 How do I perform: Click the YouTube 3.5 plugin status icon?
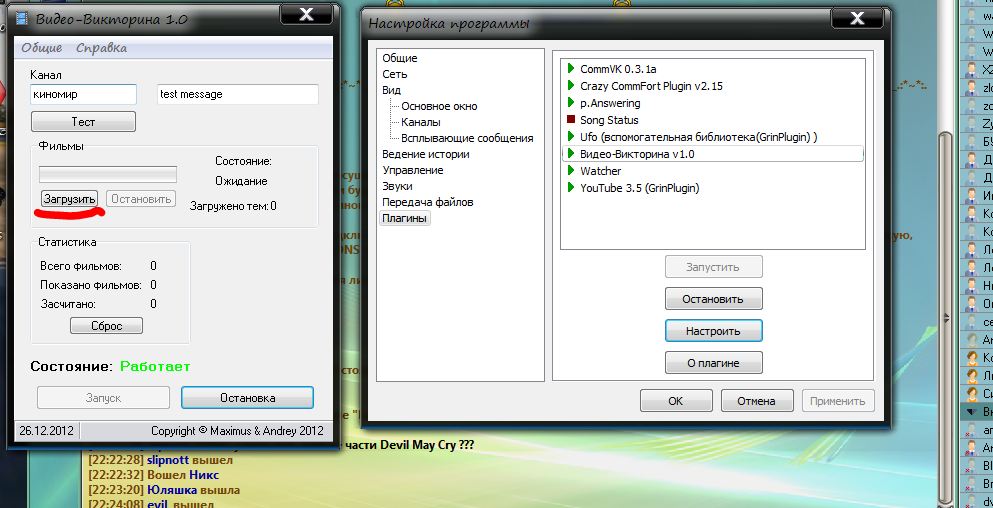[x=570, y=188]
